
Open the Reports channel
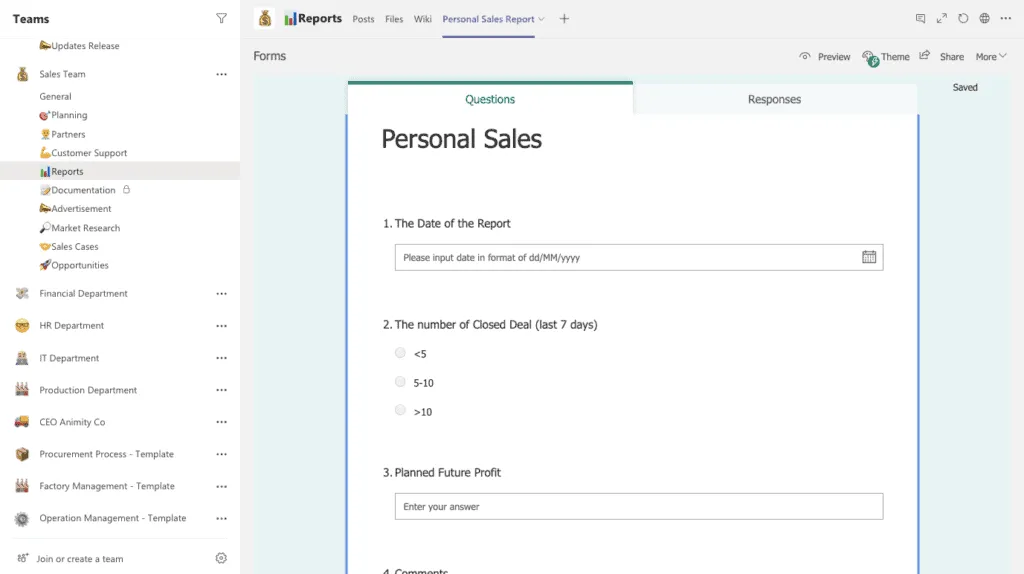click(x=61, y=171)
